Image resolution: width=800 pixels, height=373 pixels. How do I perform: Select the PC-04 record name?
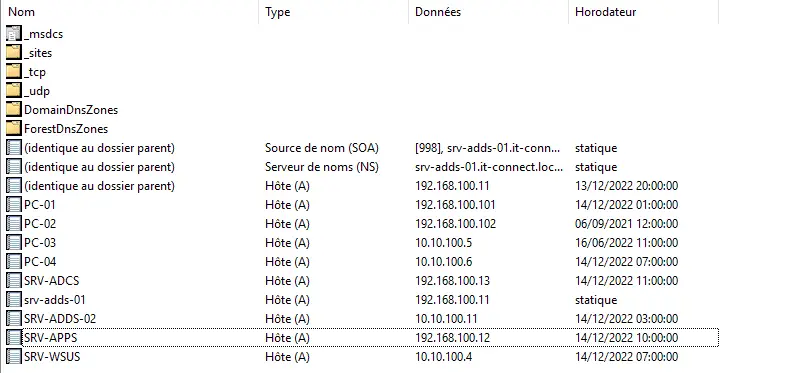click(40, 262)
